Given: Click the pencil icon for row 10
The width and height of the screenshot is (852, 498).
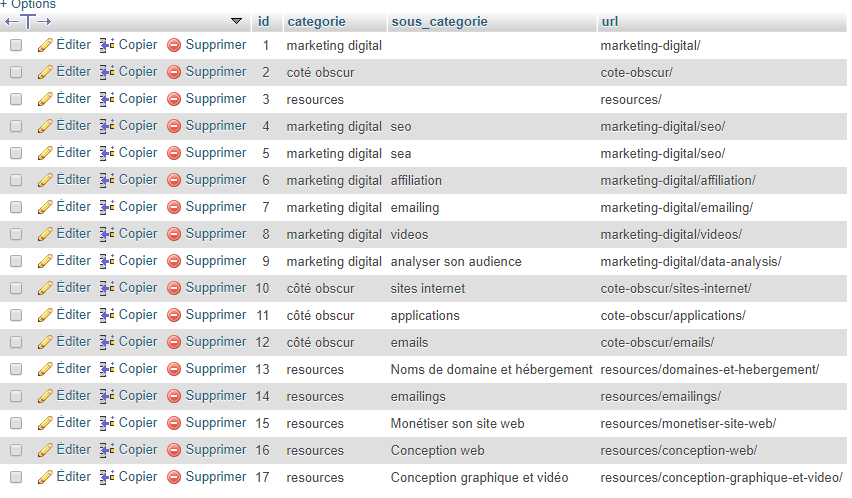Looking at the screenshot, I should pyautogui.click(x=45, y=288).
